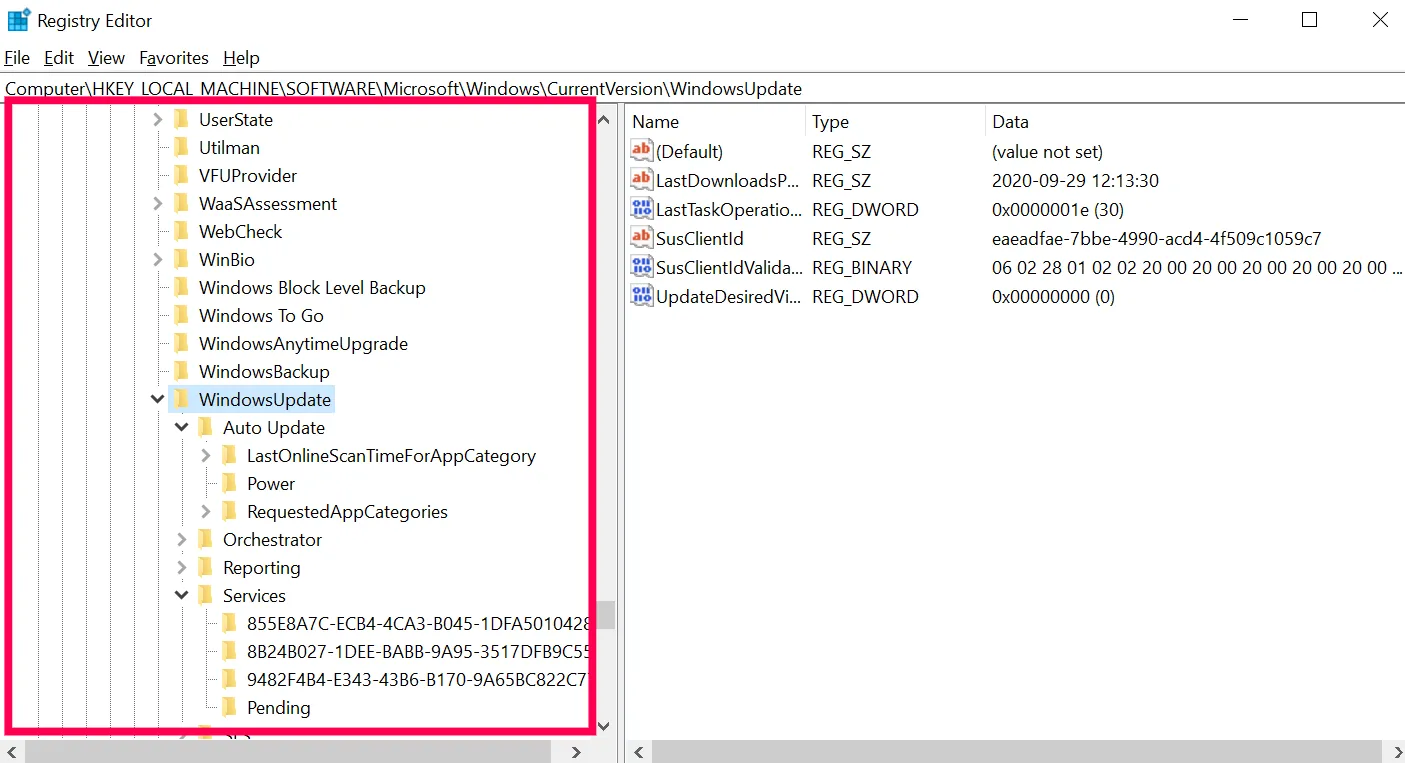
Task: Select the UserState folder icon
Action: [x=181, y=120]
